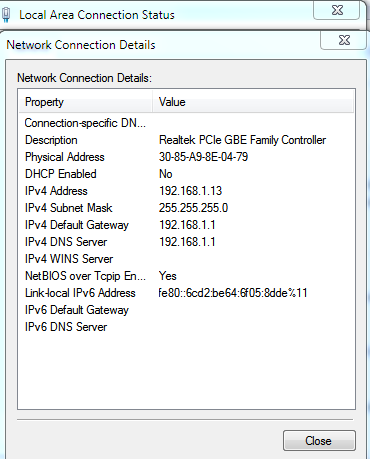The width and height of the screenshot is (370, 459).
Task: Select the IPv4 Default Gateway row
Action: pos(186,225)
